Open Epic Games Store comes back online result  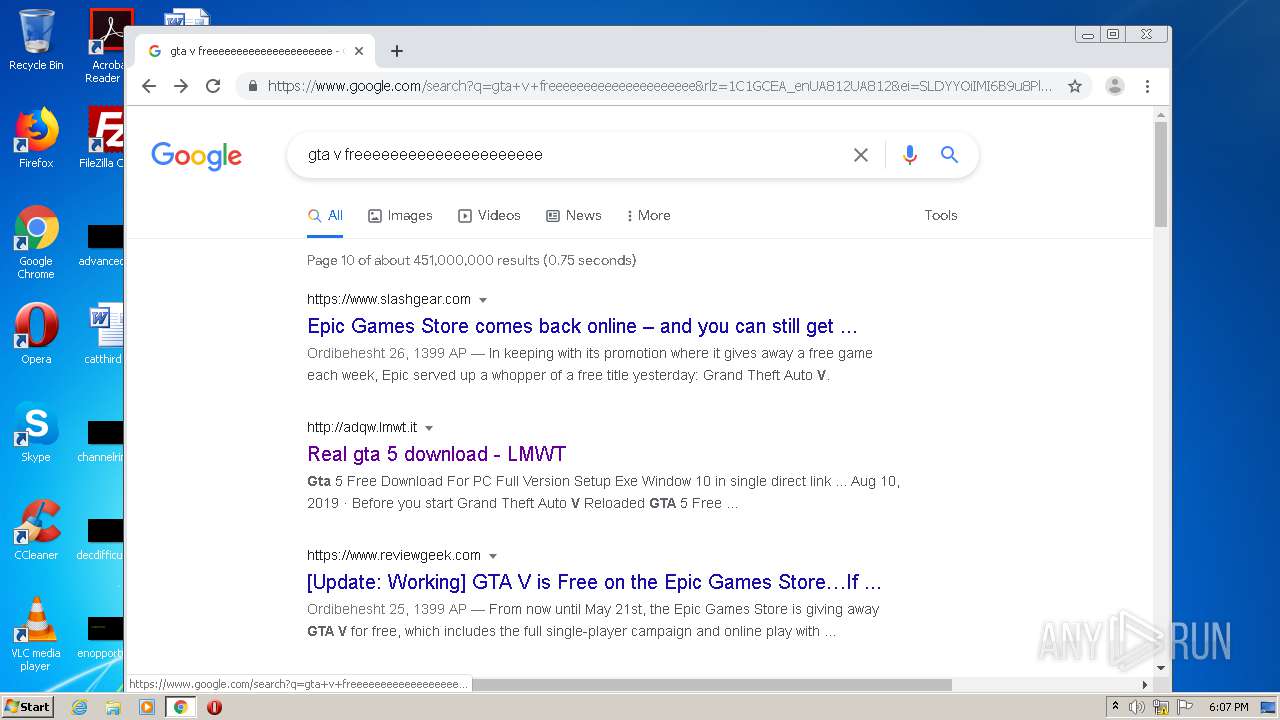pyautogui.click(x=582, y=326)
